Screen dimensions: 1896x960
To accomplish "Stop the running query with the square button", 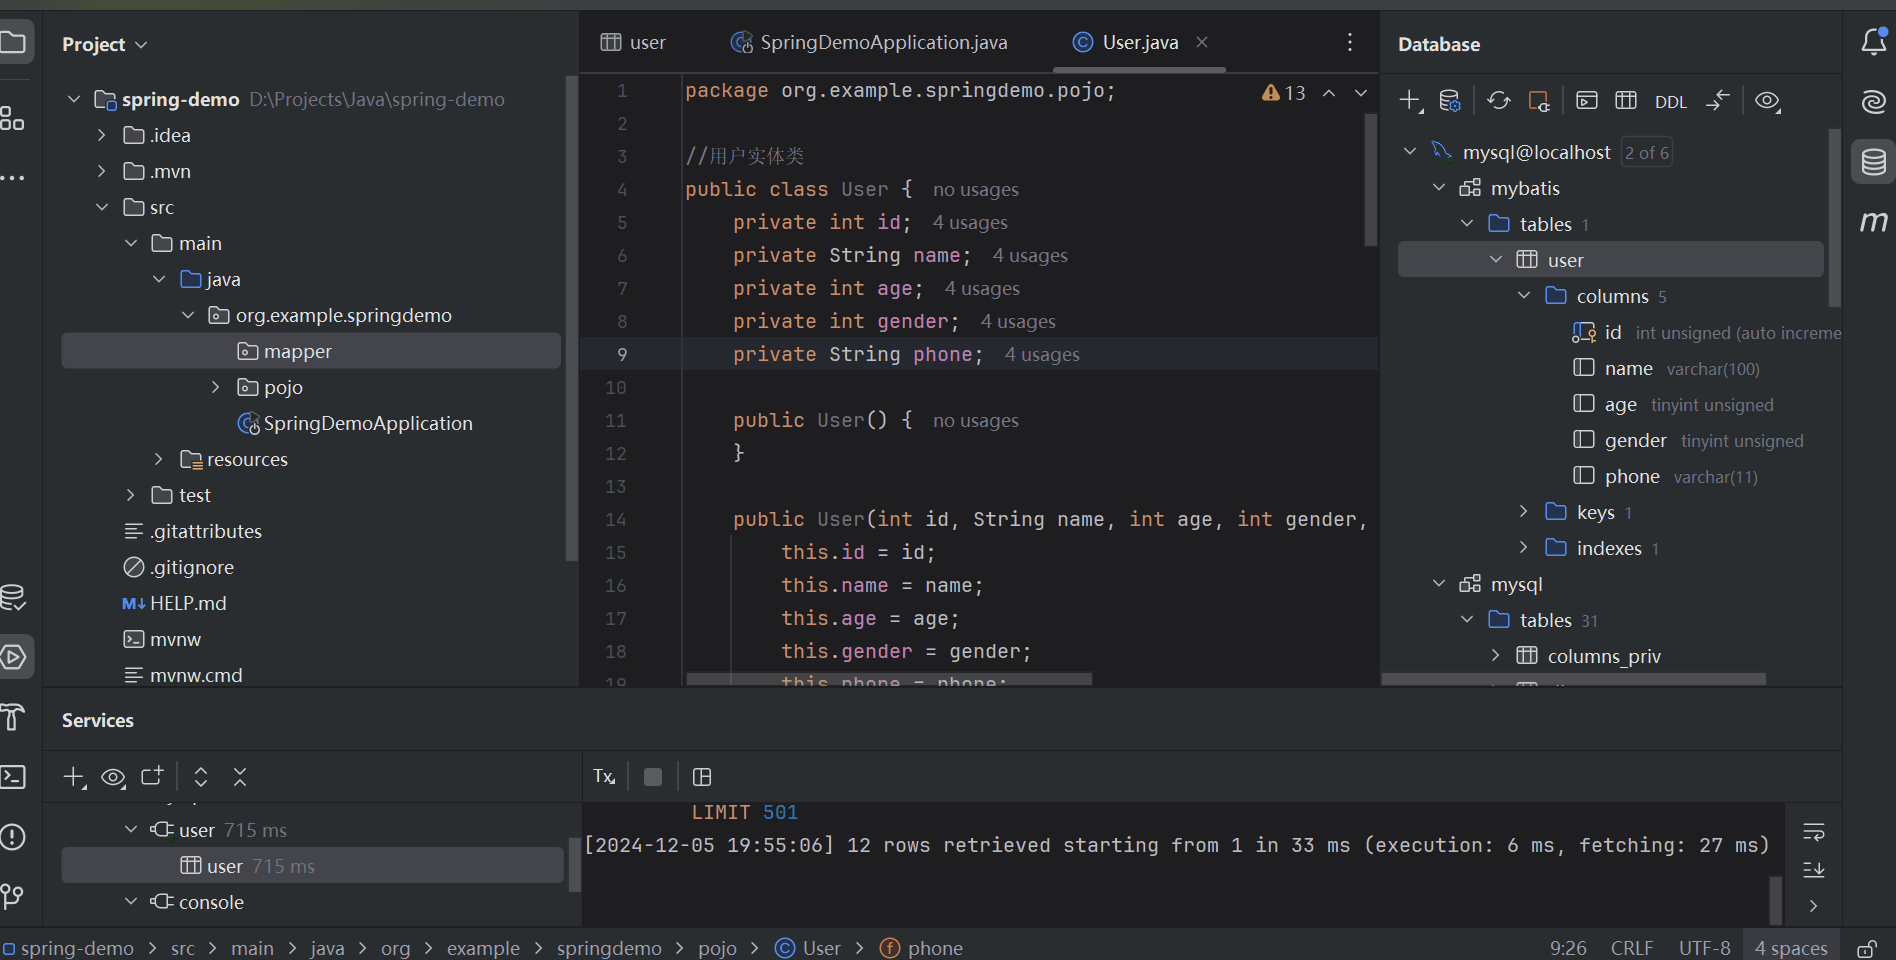I will (653, 777).
